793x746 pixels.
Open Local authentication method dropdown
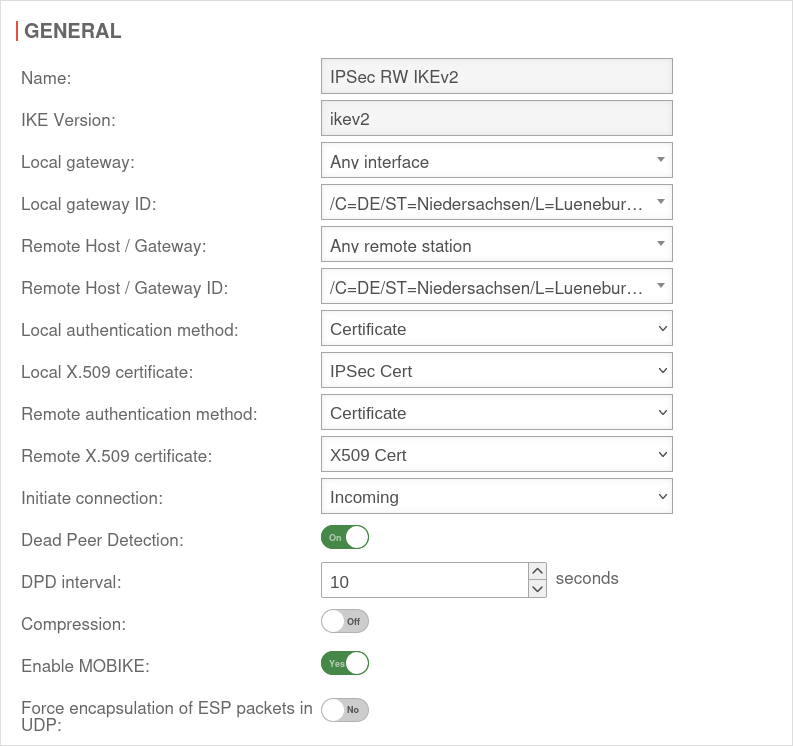496,329
